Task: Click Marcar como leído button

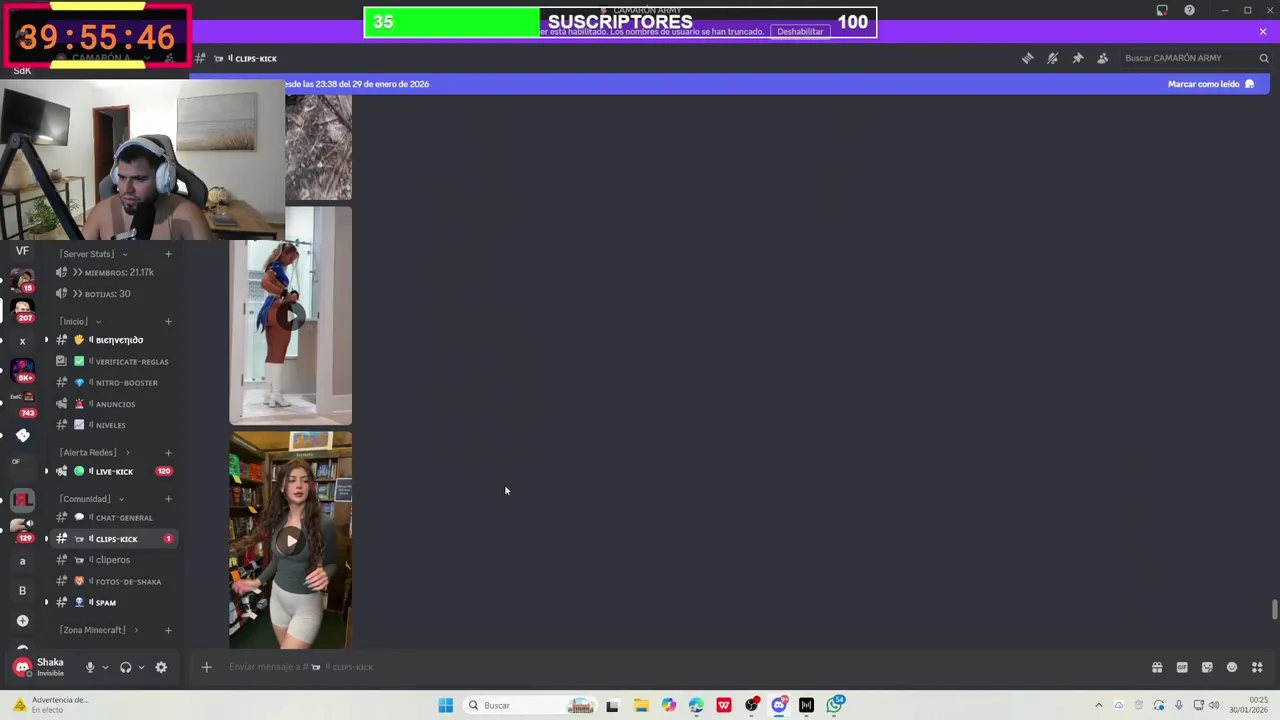Action: click(x=1210, y=84)
